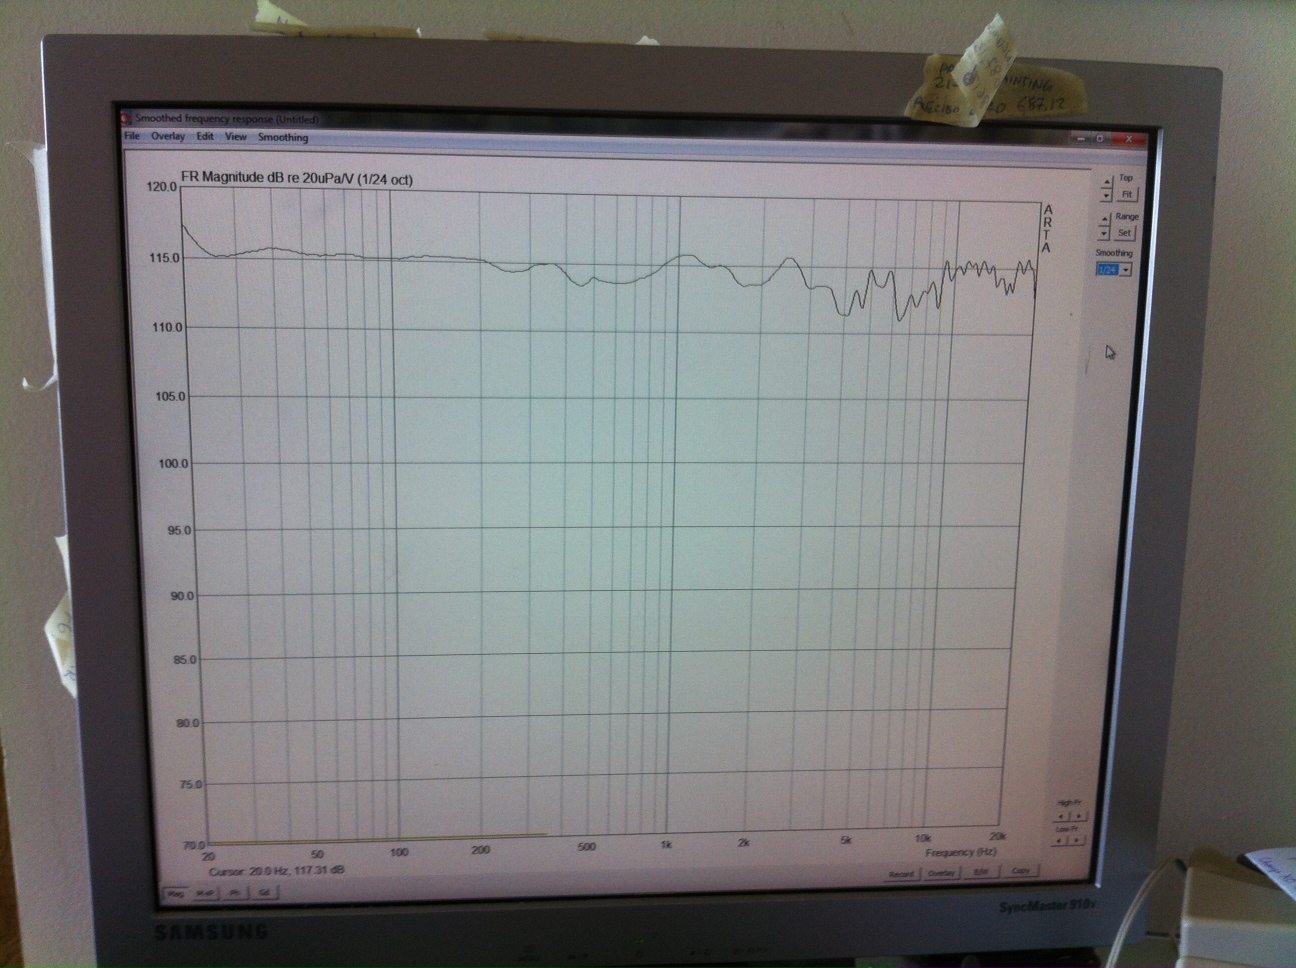The image size is (1296, 968).
Task: Lower graph top with Top down arrow
Action: [x=1106, y=196]
